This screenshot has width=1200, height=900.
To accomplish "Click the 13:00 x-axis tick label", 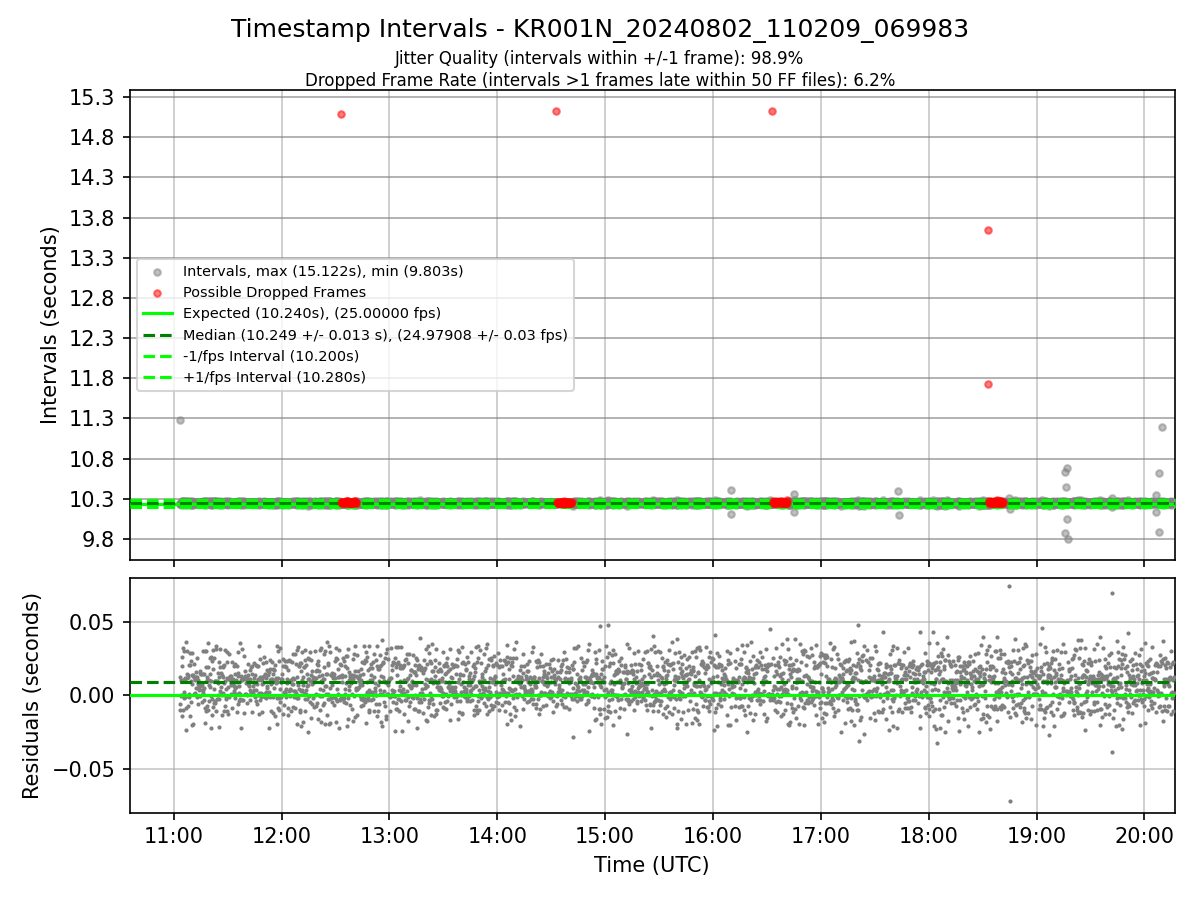I will 389,834.
